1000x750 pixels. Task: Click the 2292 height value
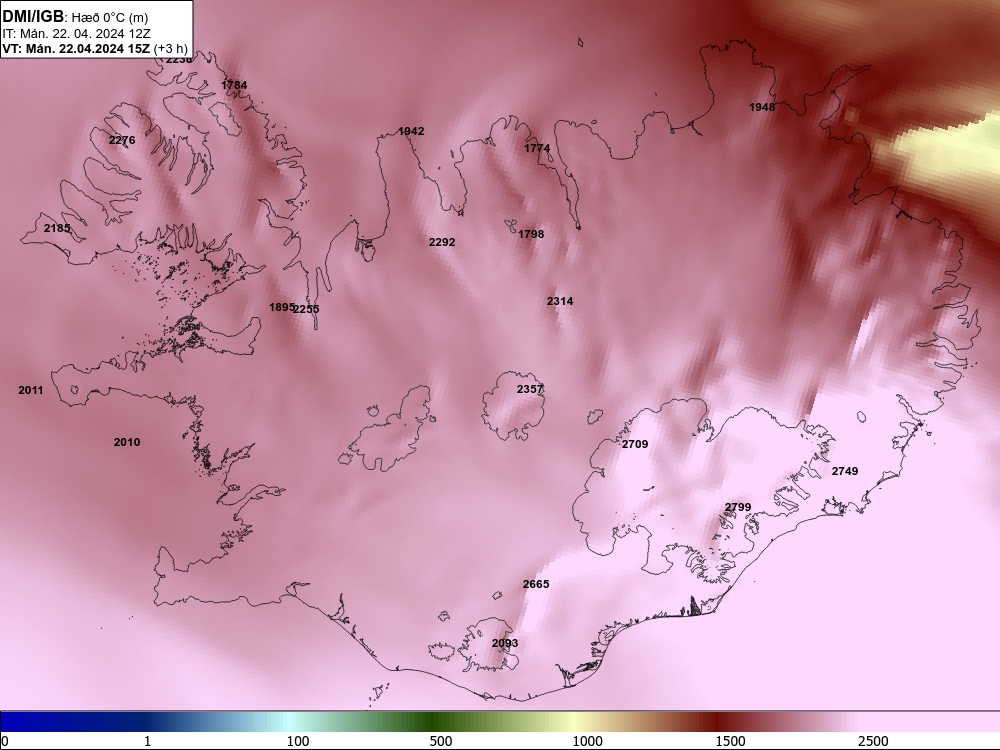[x=442, y=242]
